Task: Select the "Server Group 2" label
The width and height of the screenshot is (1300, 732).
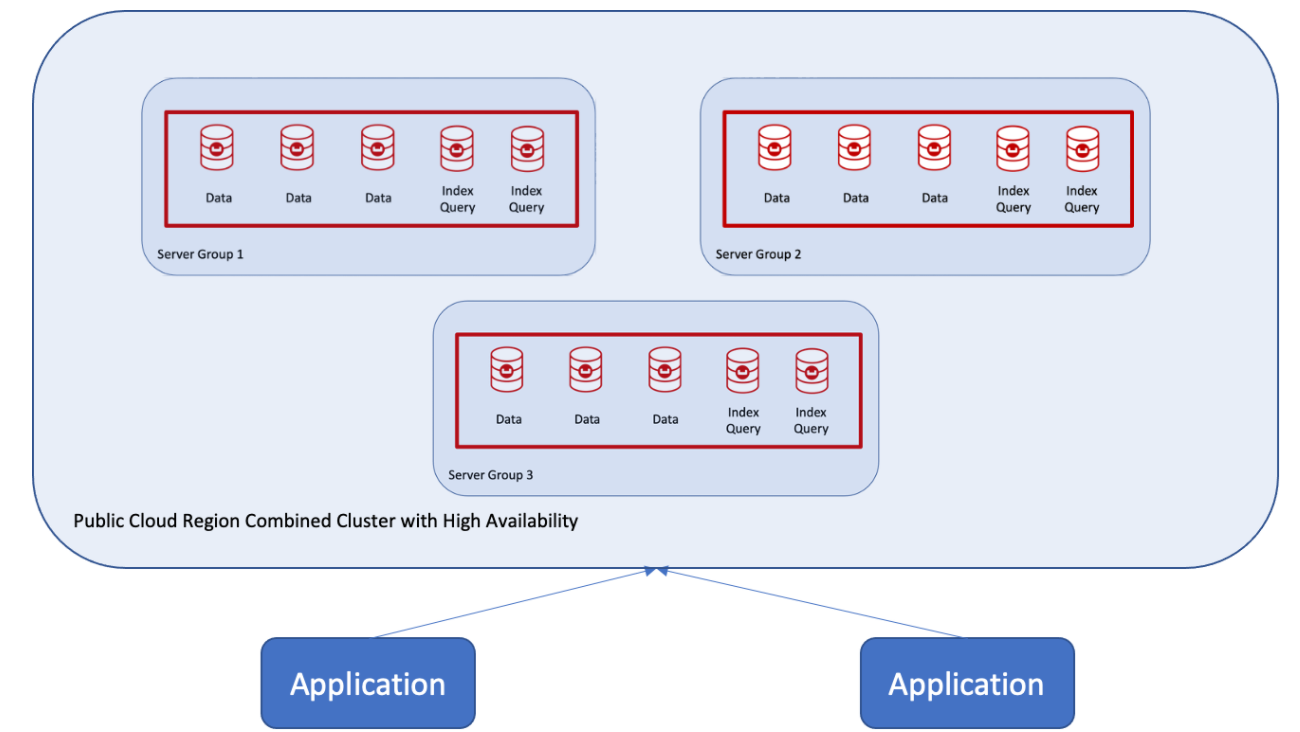Action: 758,254
